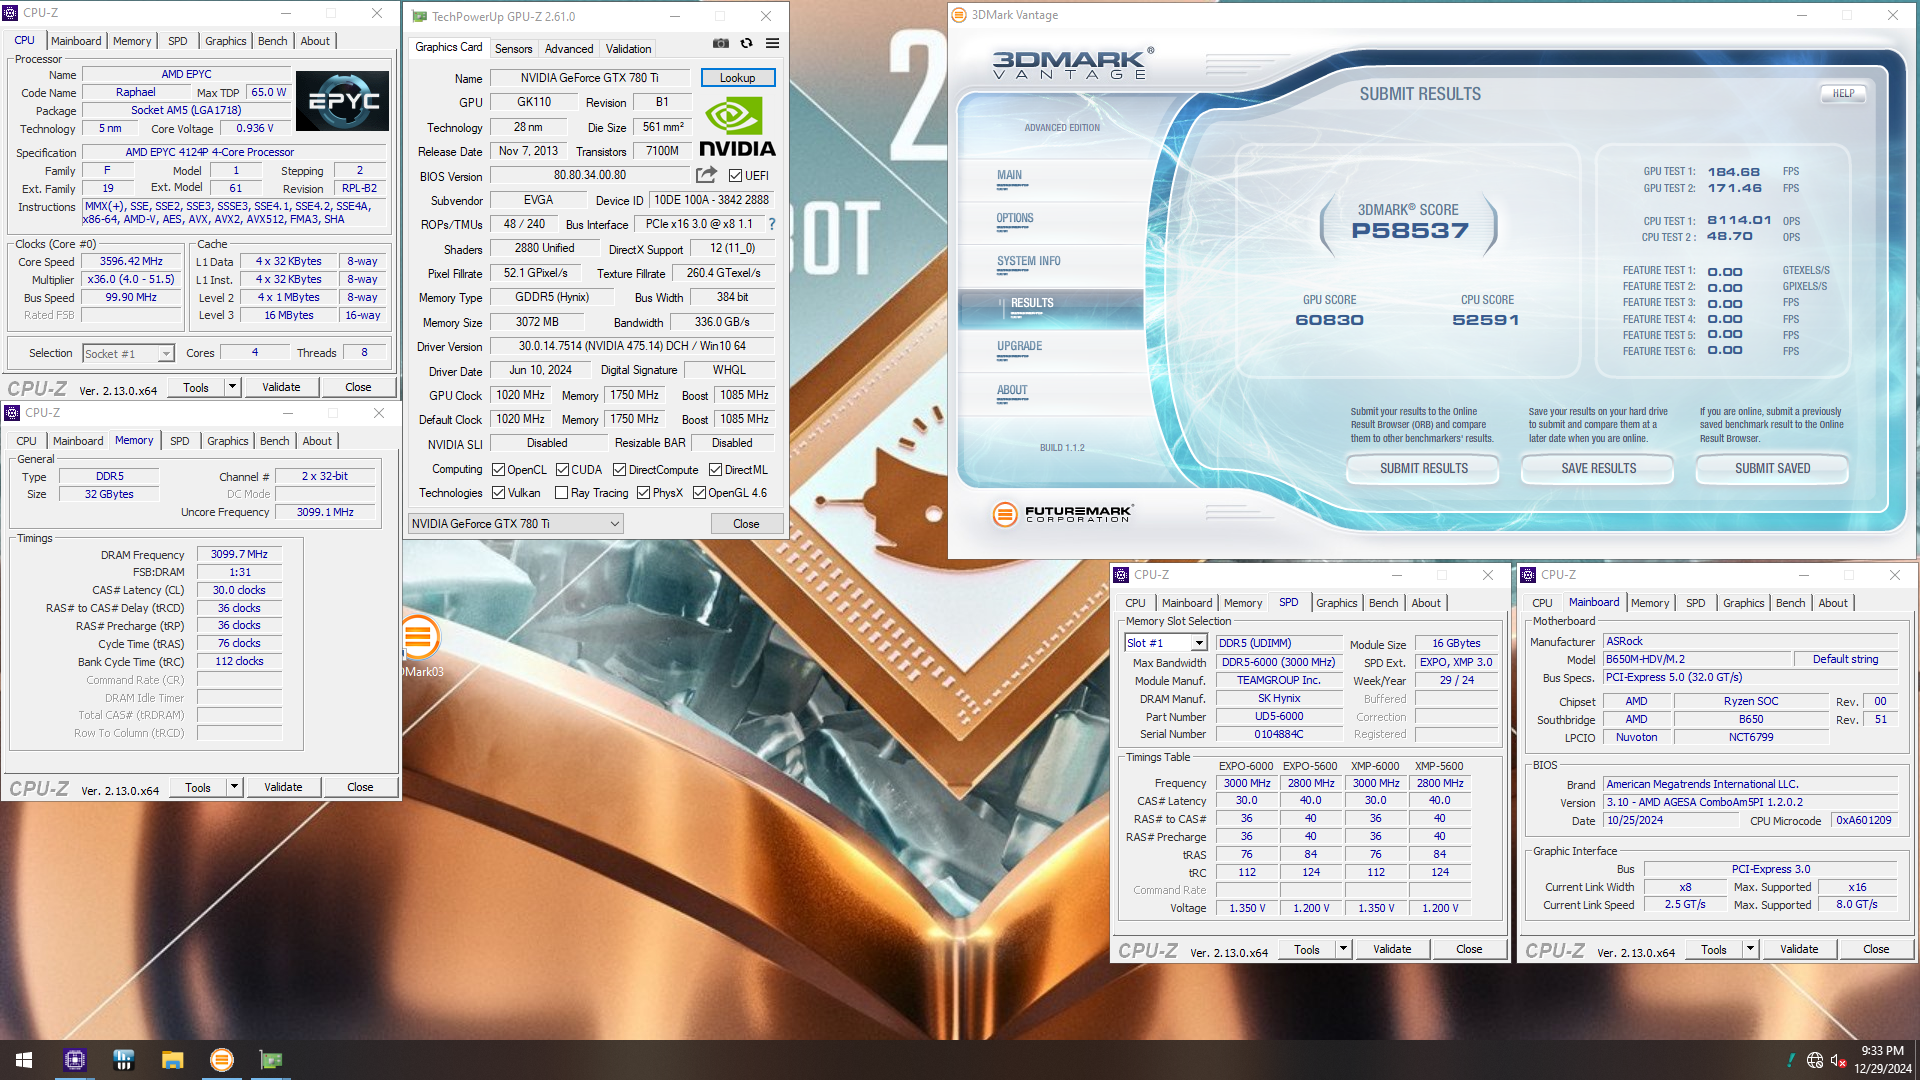
Task: Expand Tools arrow in CPU-Z Memory window
Action: tap(234, 787)
